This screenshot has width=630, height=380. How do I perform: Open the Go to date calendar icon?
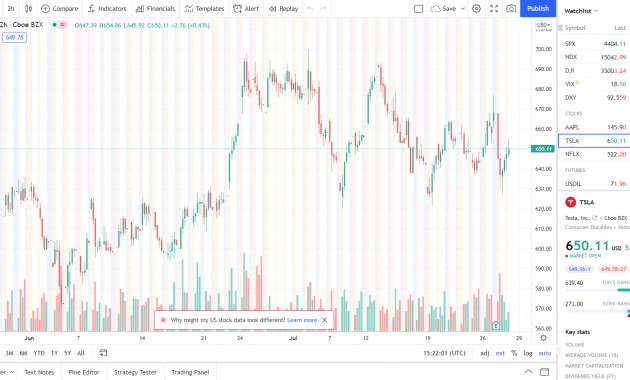103,353
